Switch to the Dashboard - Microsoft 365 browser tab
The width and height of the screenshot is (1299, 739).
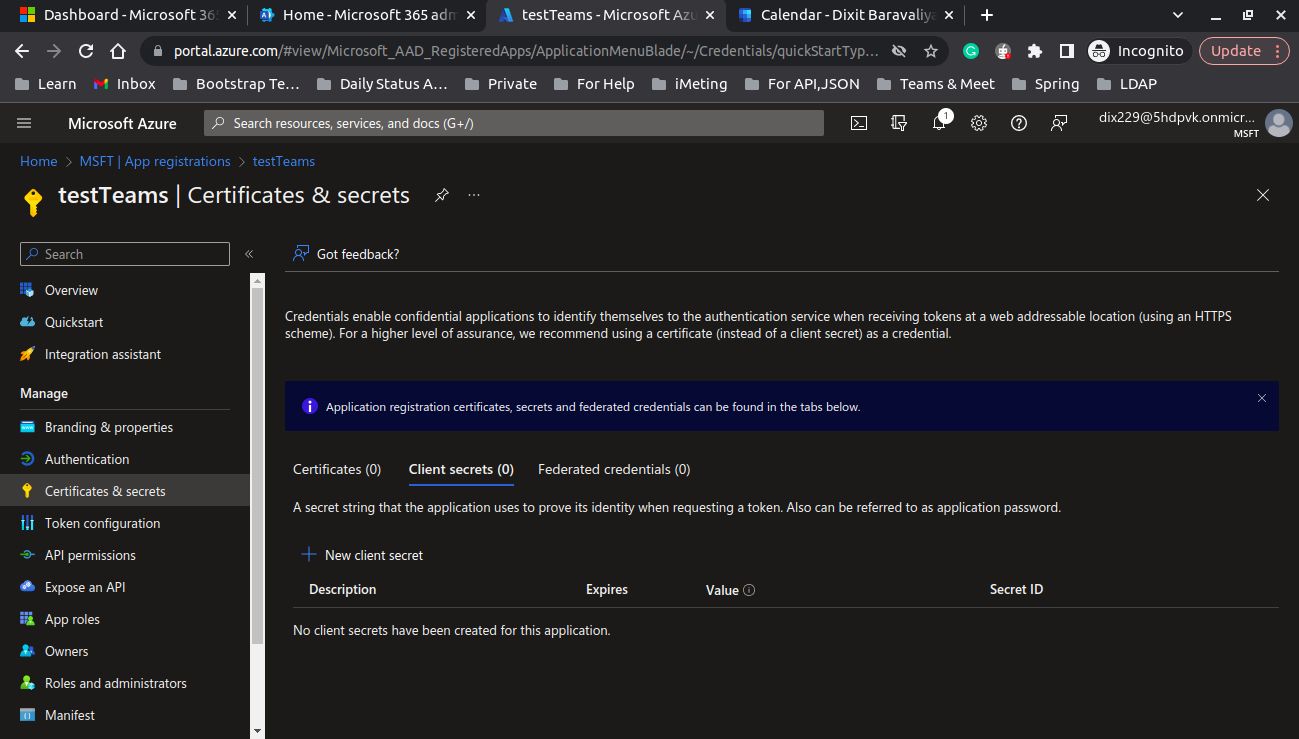[x=127, y=15]
